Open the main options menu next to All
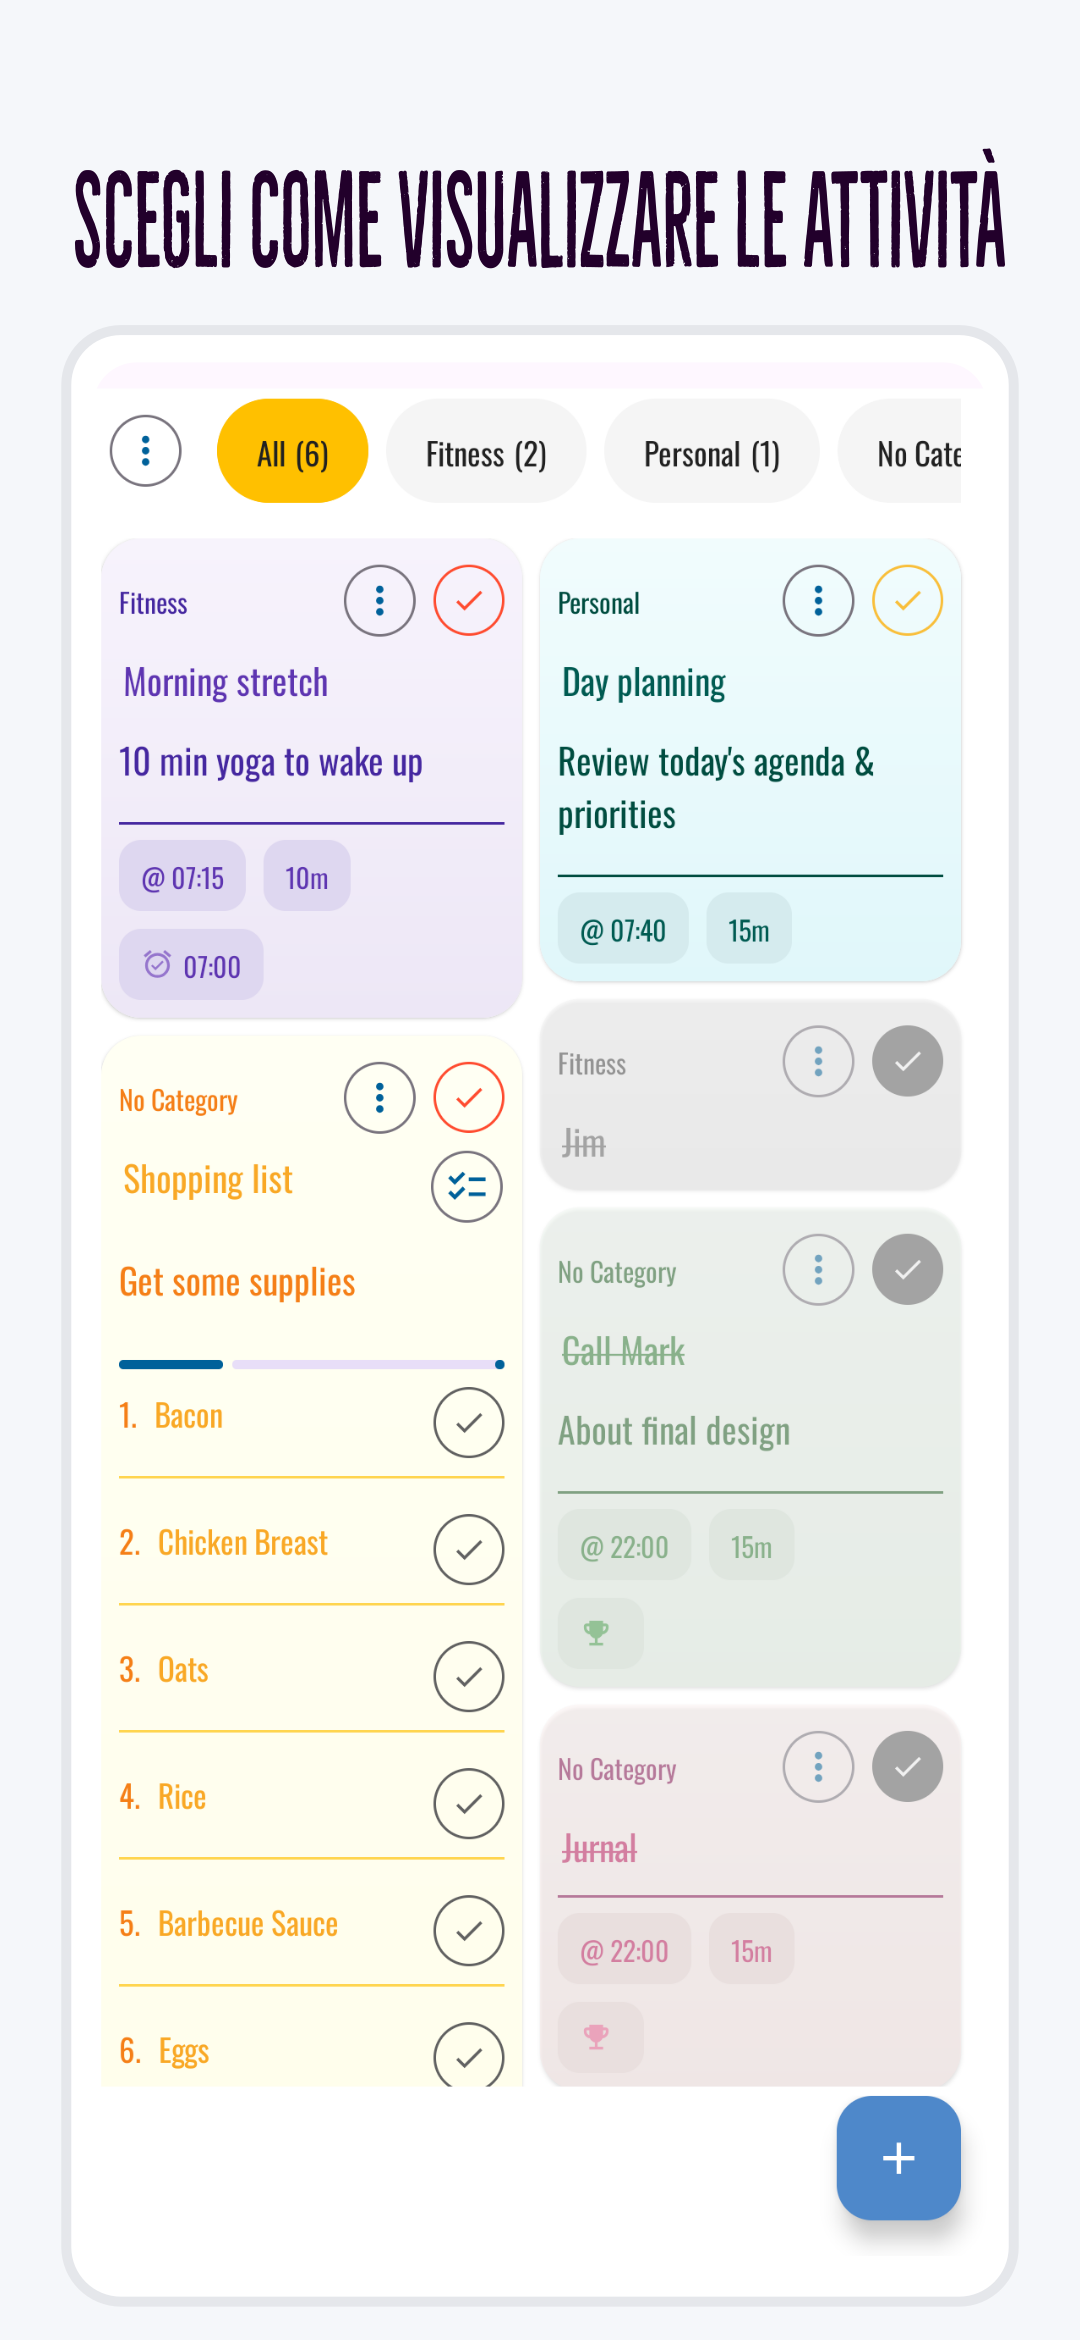The width and height of the screenshot is (1080, 2340). (x=146, y=451)
